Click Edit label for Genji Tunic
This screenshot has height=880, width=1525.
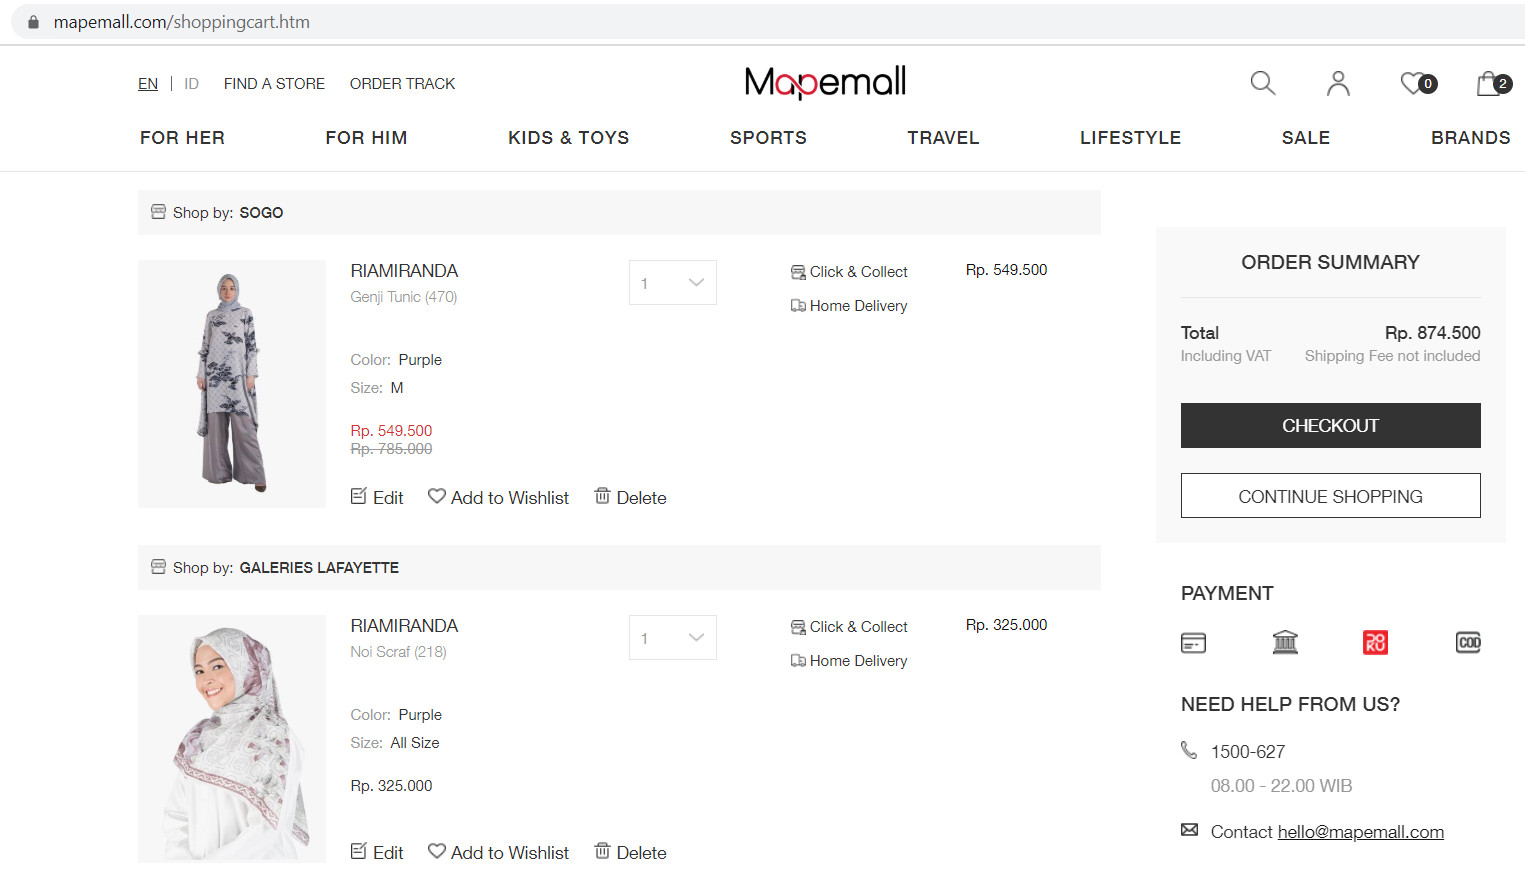[388, 498]
